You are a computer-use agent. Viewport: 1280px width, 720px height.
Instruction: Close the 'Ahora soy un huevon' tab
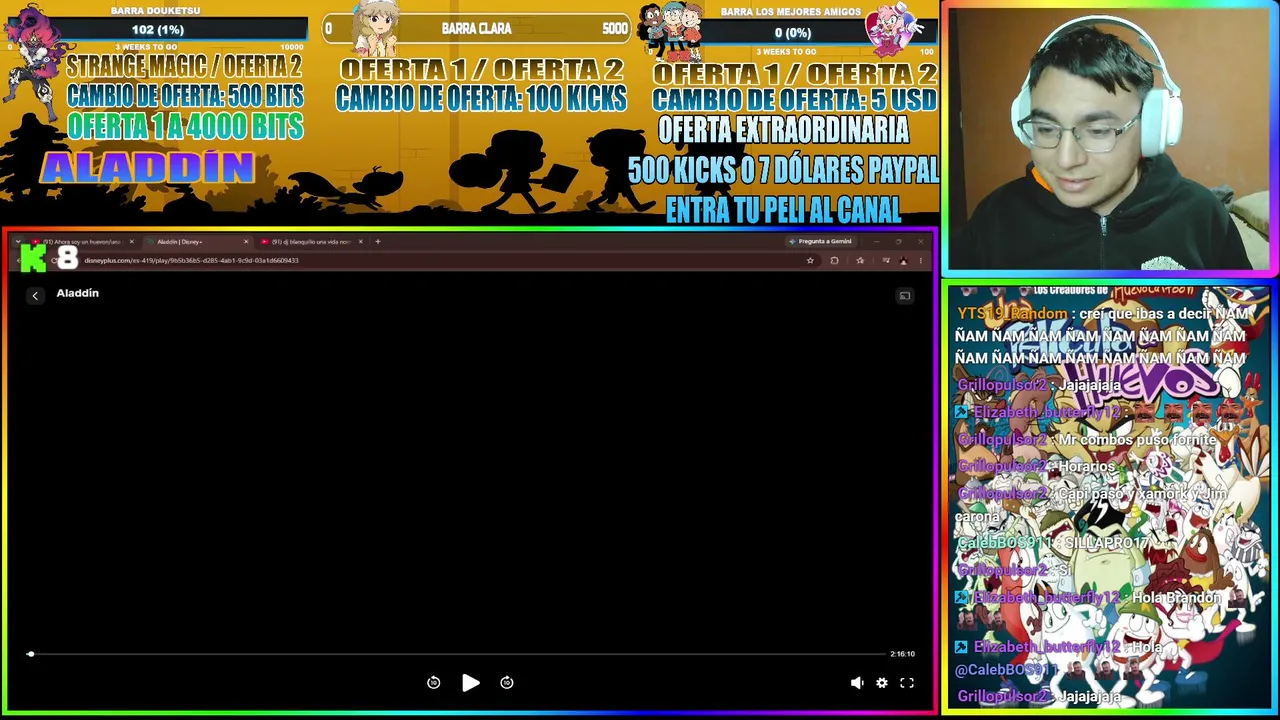tap(131, 241)
